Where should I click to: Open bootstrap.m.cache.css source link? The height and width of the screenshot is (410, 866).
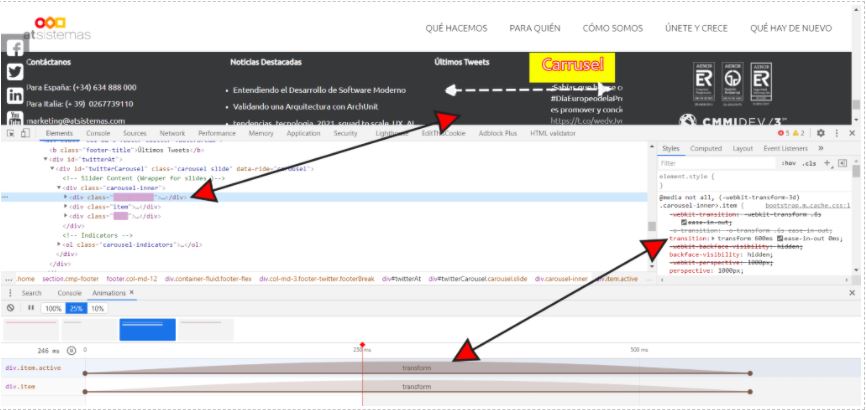(x=808, y=205)
